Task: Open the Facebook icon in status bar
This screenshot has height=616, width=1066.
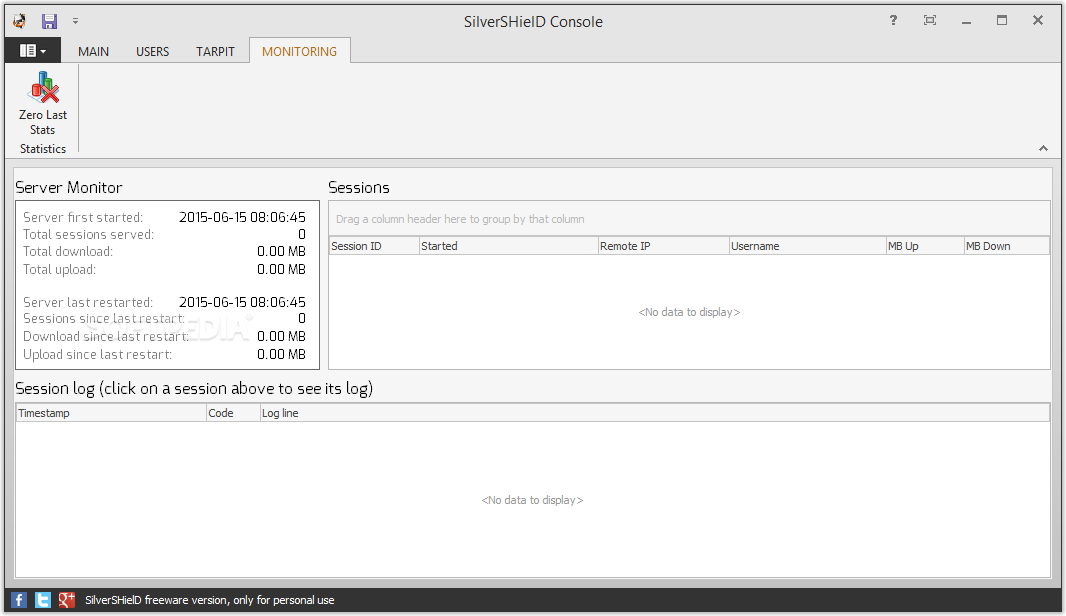Action: [x=19, y=600]
